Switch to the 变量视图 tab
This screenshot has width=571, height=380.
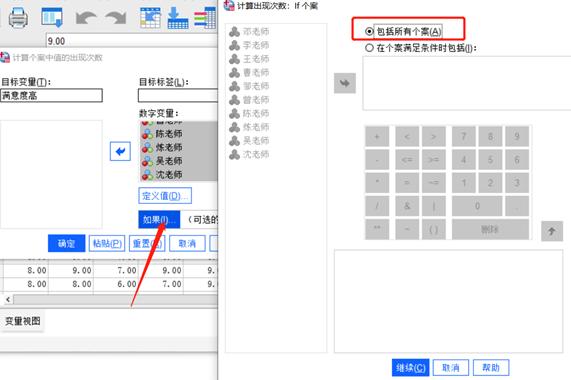23,321
